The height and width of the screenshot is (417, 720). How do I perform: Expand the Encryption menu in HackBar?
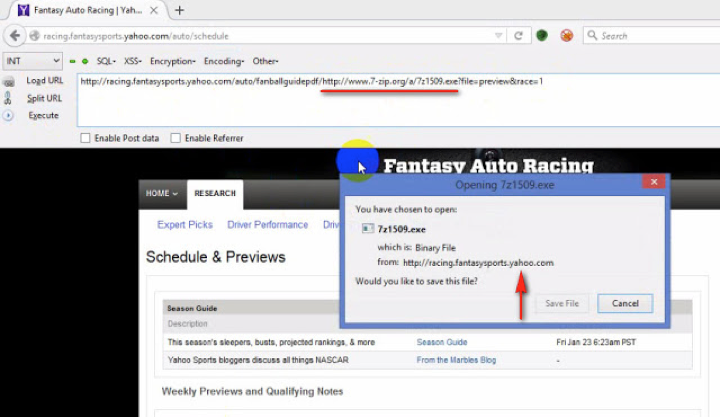(x=171, y=61)
